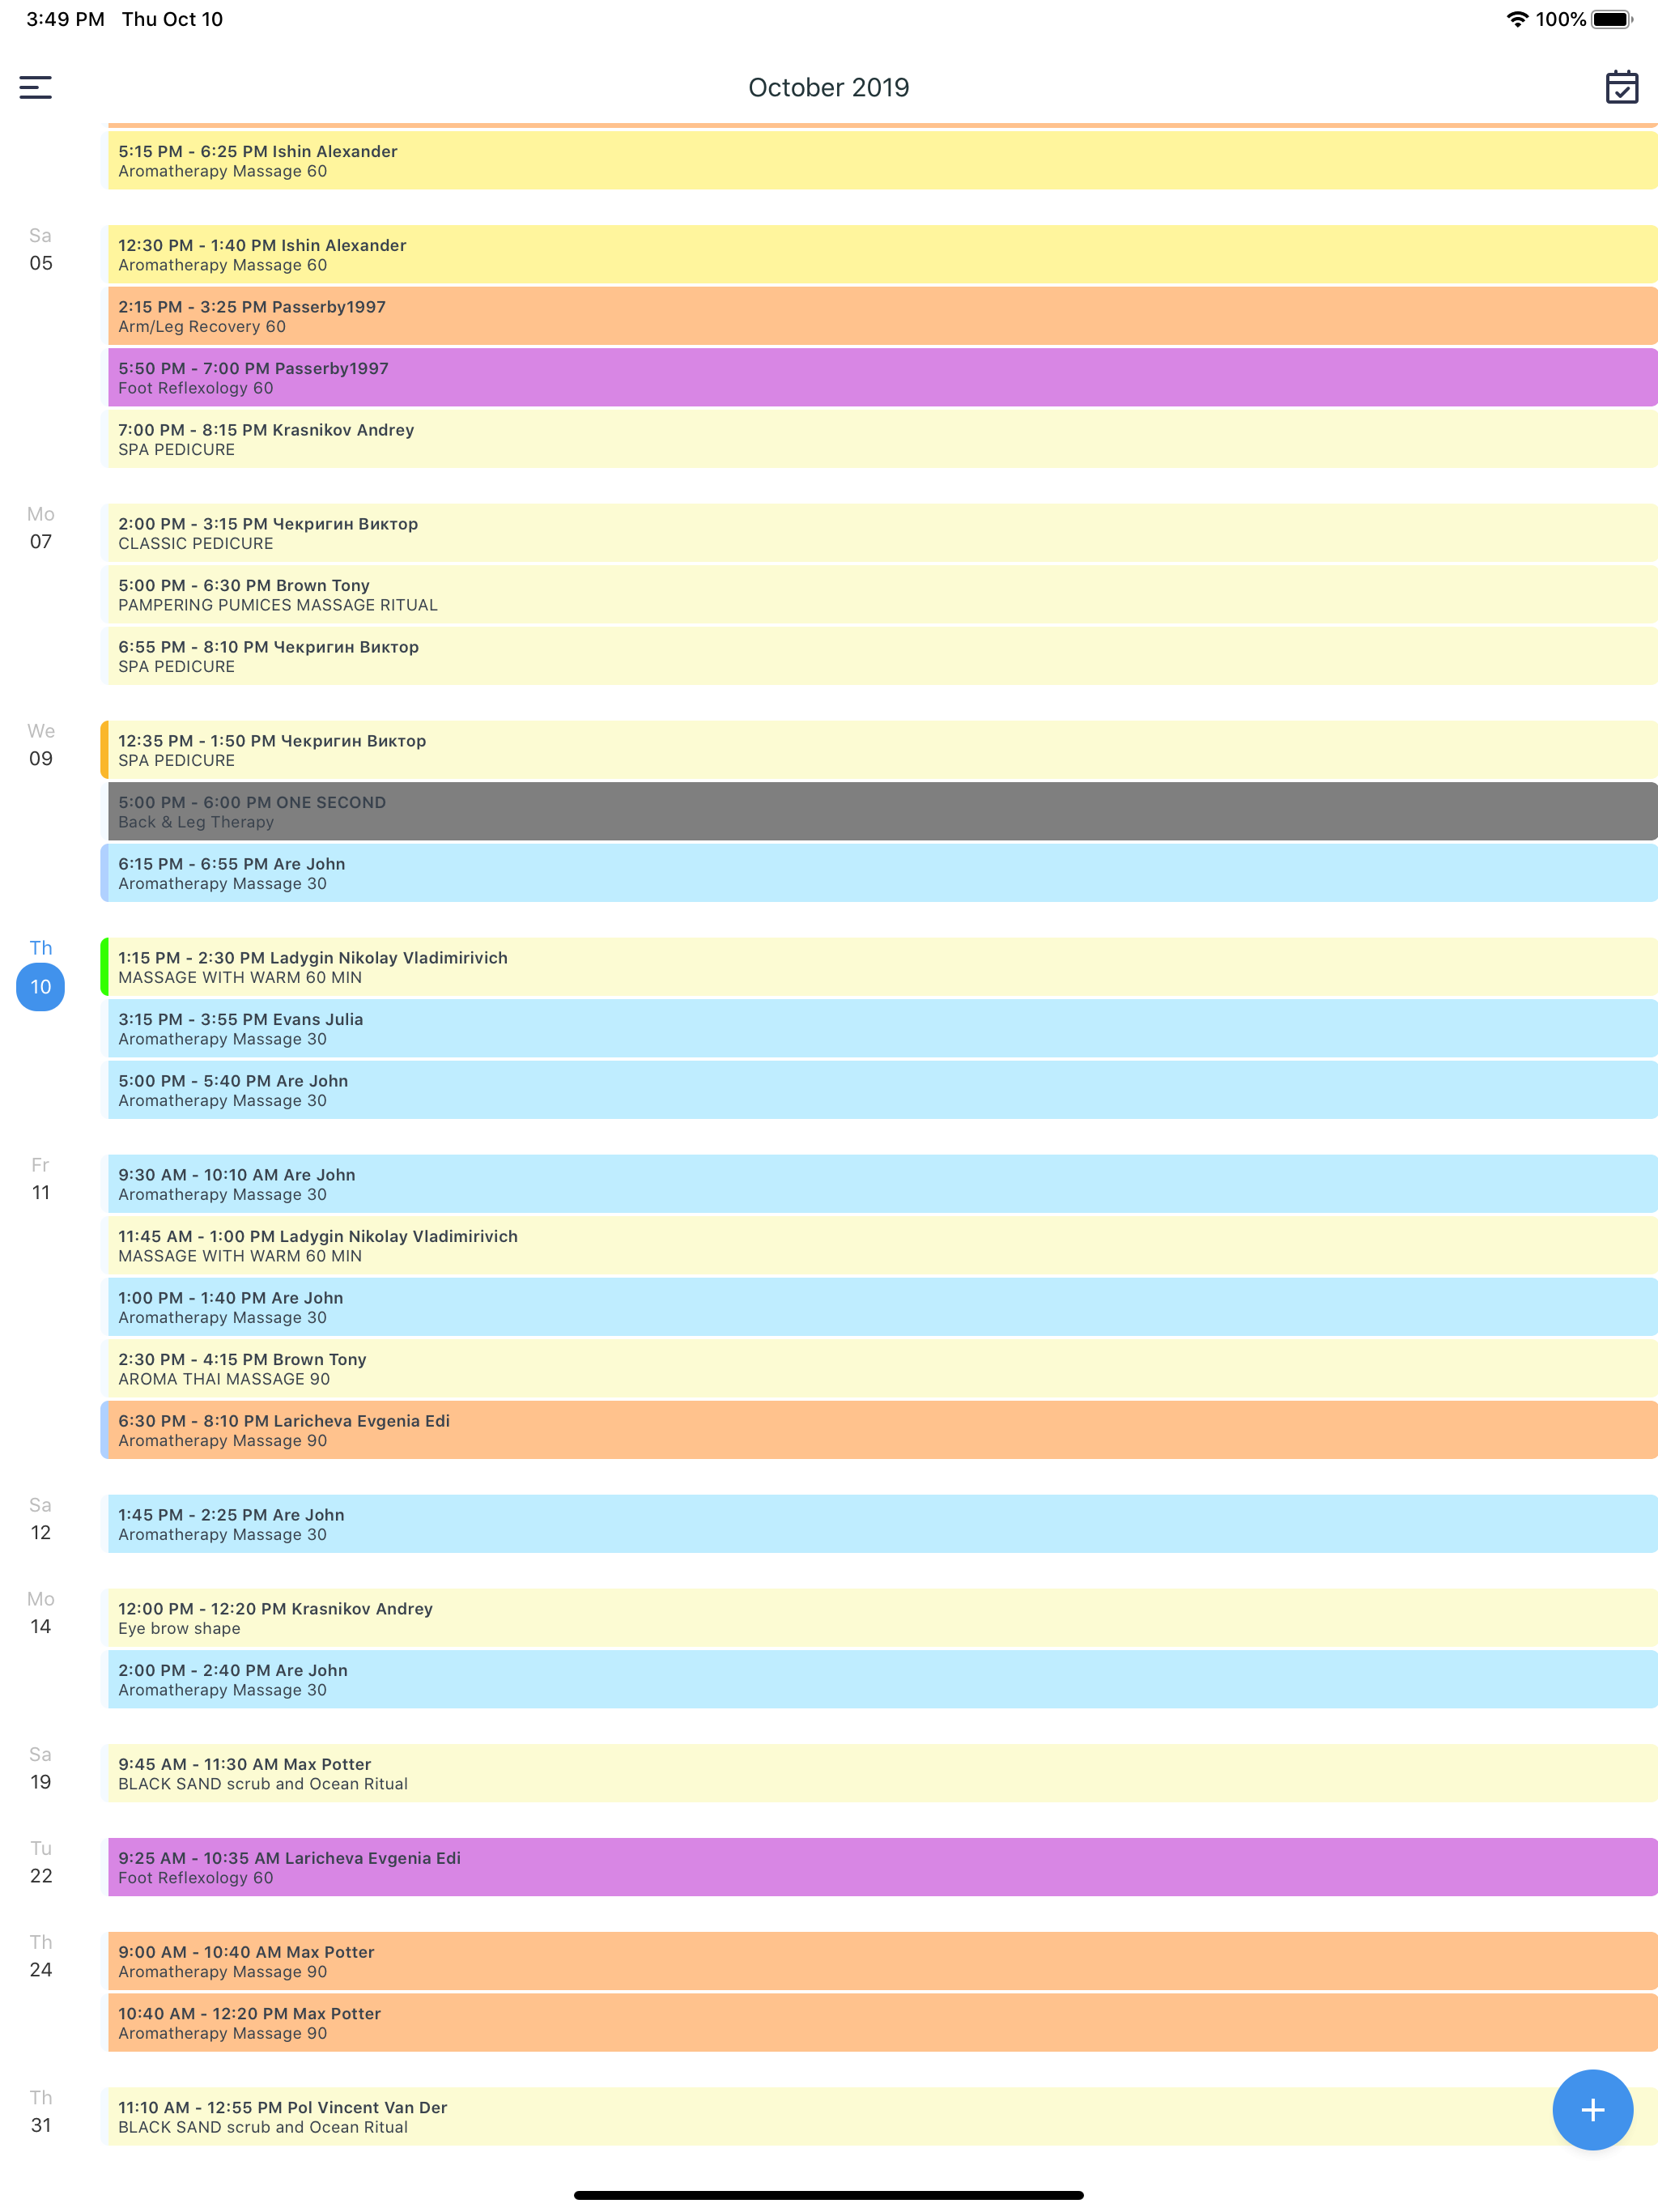1658x2212 pixels.
Task: Open Brown Tony PAMPERING PUMICES MASSAGE RITUAL
Action: coord(880,595)
